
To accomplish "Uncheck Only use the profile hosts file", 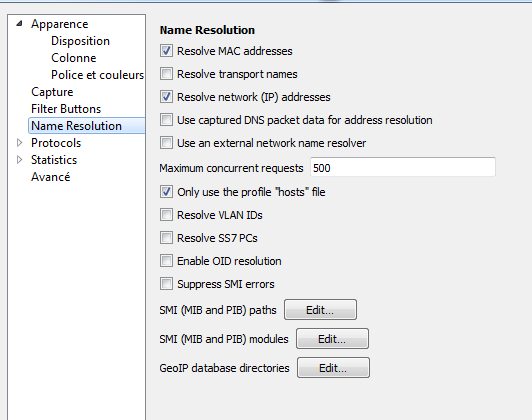I will (x=166, y=192).
